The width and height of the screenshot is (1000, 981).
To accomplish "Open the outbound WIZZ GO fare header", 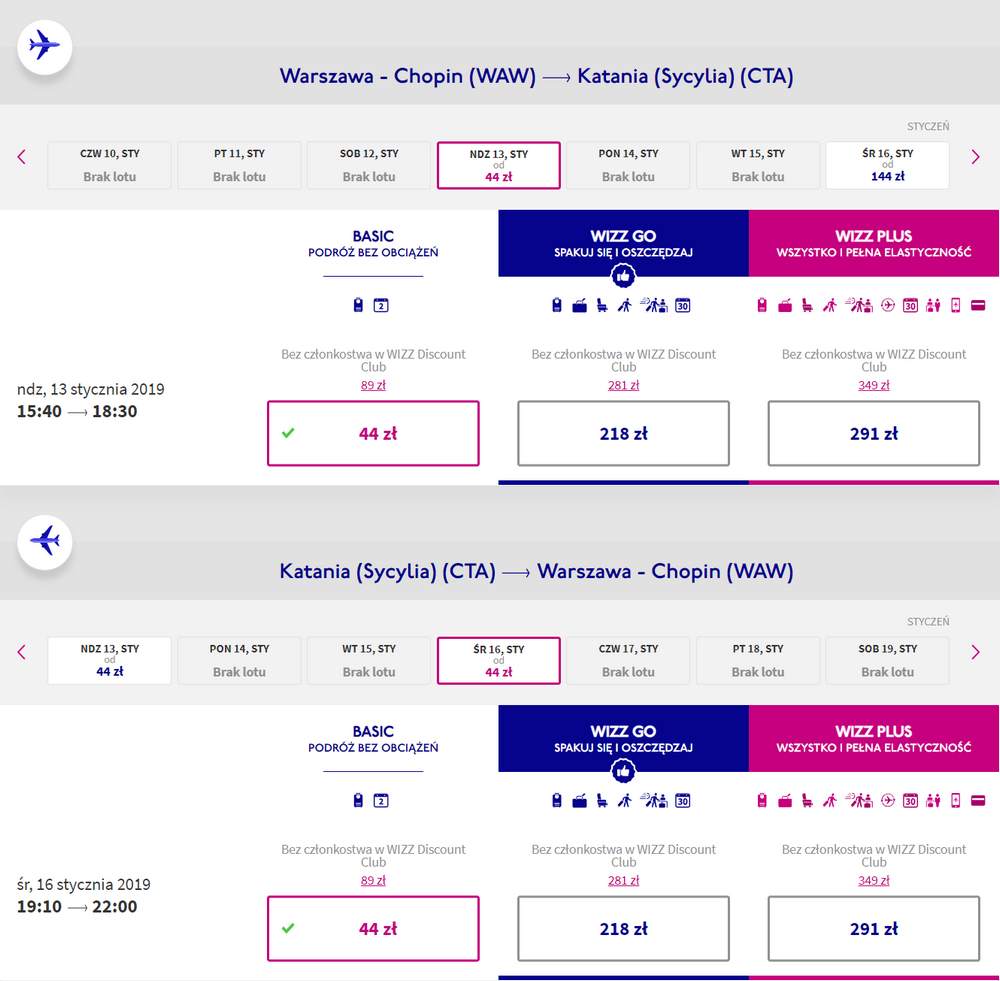I will tap(623, 243).
